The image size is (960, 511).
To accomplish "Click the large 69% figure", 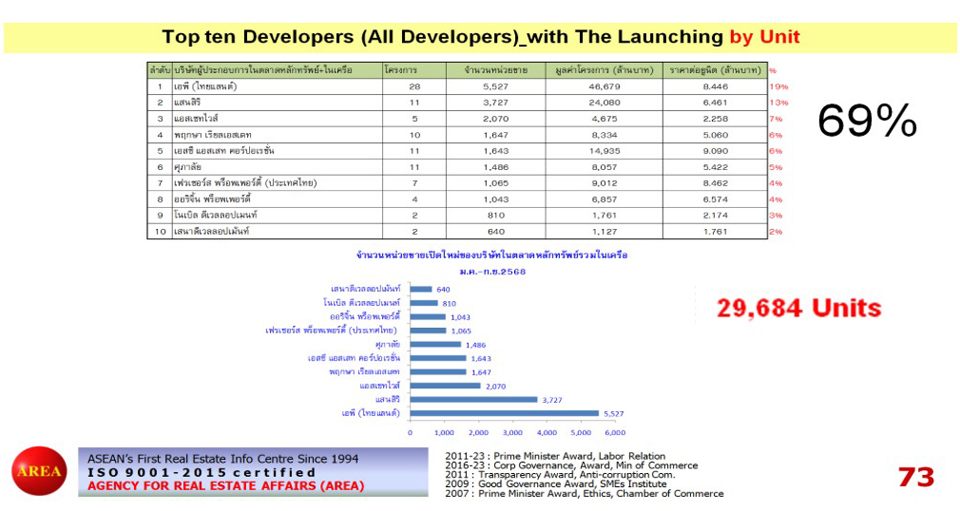I will point(866,121).
